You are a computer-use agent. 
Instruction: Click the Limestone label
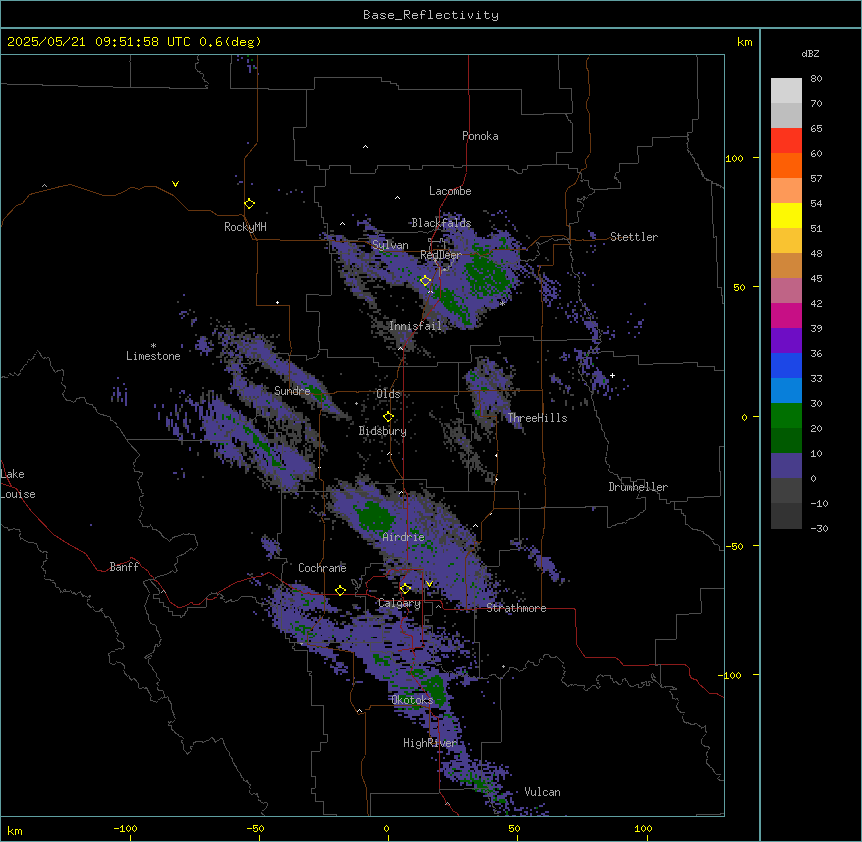click(x=153, y=356)
